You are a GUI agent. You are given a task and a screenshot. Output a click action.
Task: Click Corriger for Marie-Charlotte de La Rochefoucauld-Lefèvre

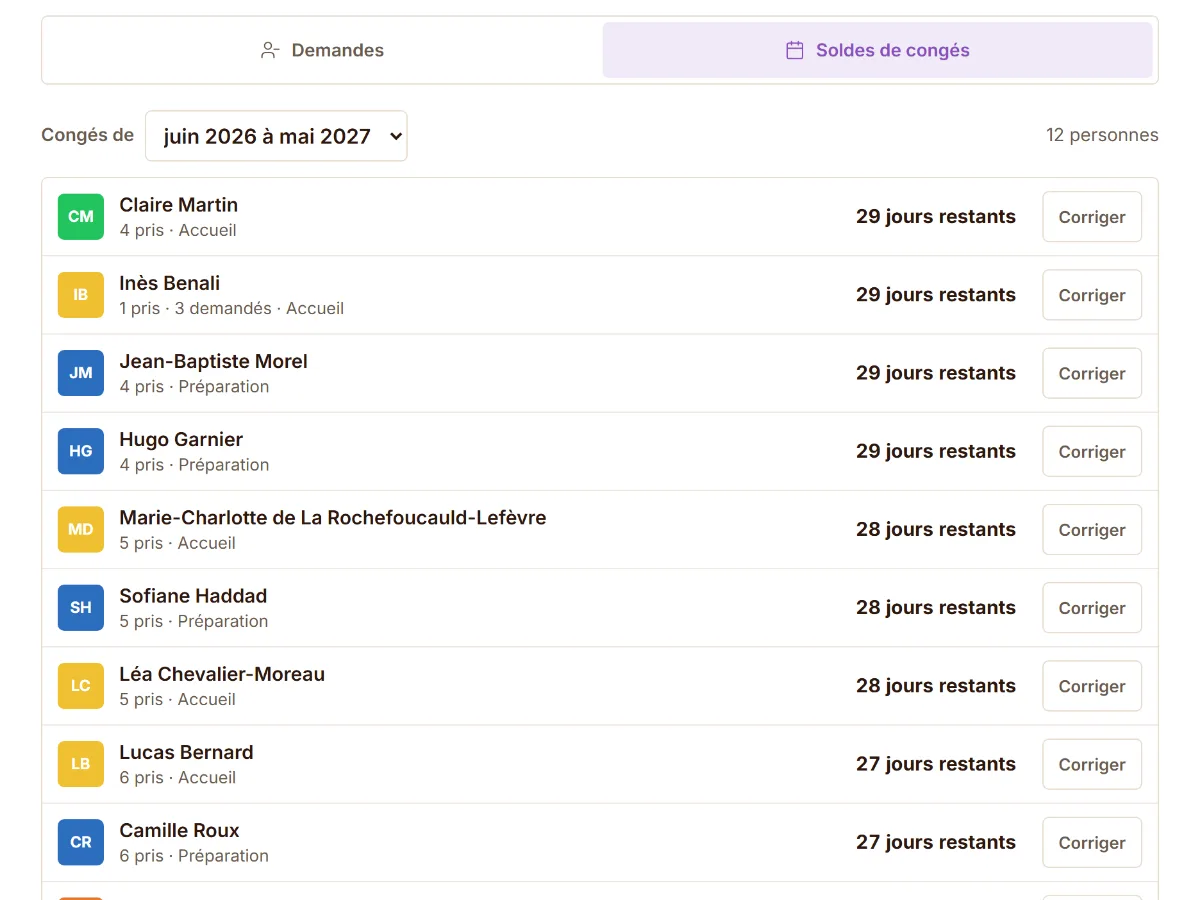(1092, 530)
